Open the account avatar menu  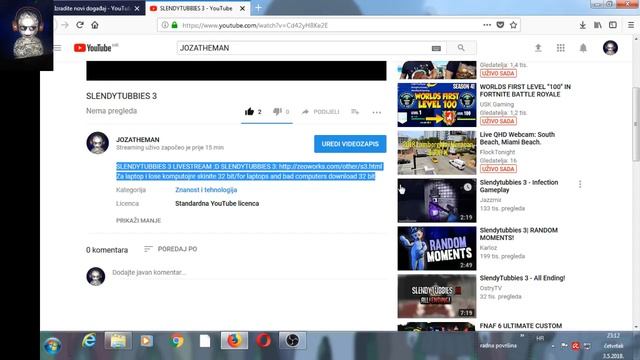pyautogui.click(x=610, y=48)
